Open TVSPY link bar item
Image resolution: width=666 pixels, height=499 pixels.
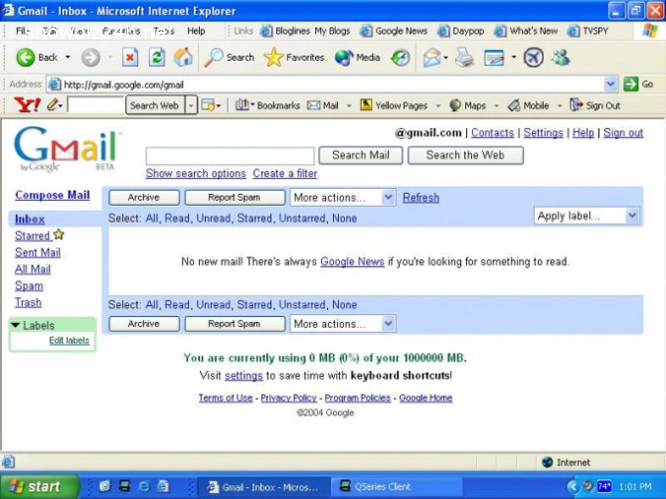click(588, 31)
